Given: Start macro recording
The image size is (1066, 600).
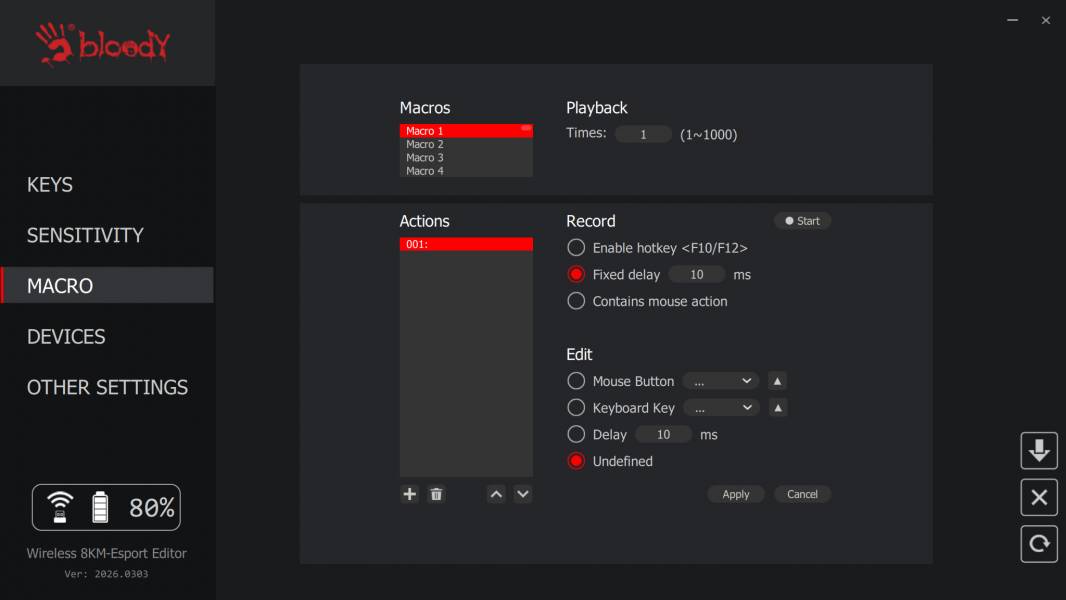Looking at the screenshot, I should click(802, 221).
